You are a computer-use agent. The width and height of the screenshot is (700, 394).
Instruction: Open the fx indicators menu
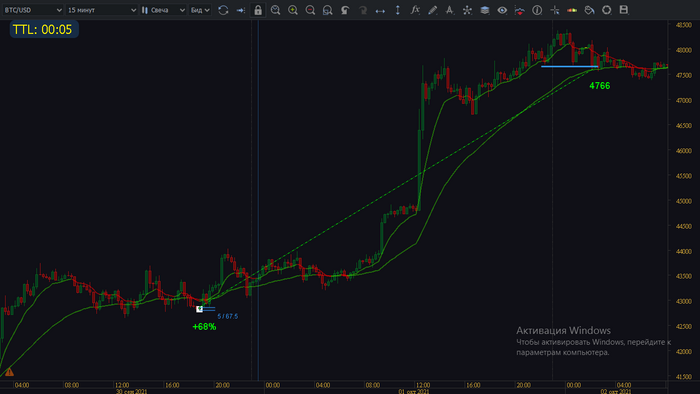click(415, 10)
